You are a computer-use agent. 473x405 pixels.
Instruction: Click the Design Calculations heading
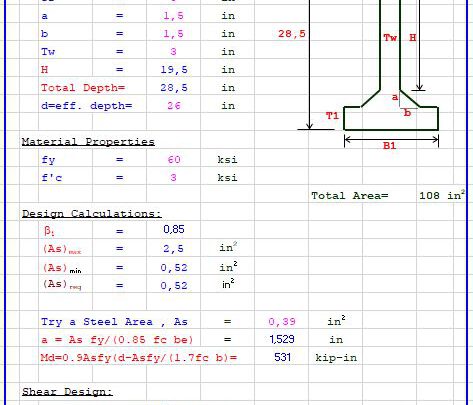(92, 214)
